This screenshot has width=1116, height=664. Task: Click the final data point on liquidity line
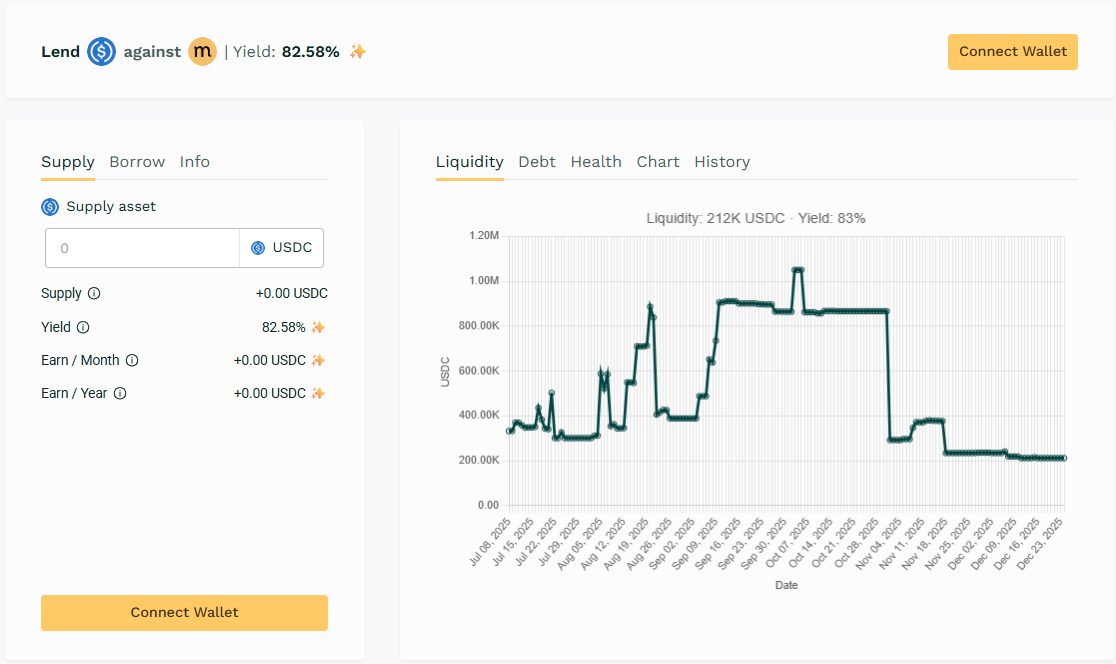click(1064, 458)
